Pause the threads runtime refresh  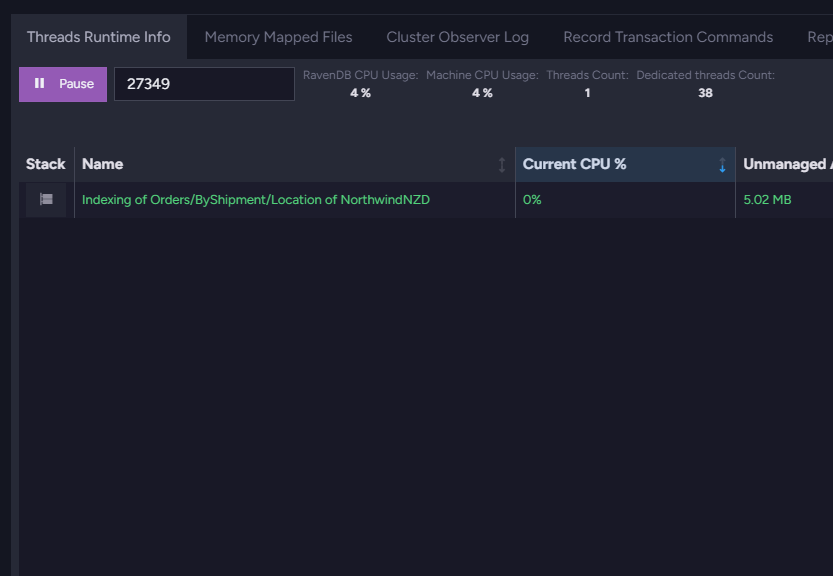click(x=63, y=84)
